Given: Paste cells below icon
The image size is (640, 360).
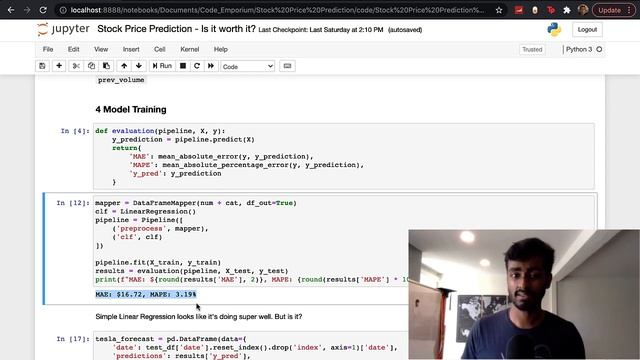Looking at the screenshot, I should click(x=106, y=66).
